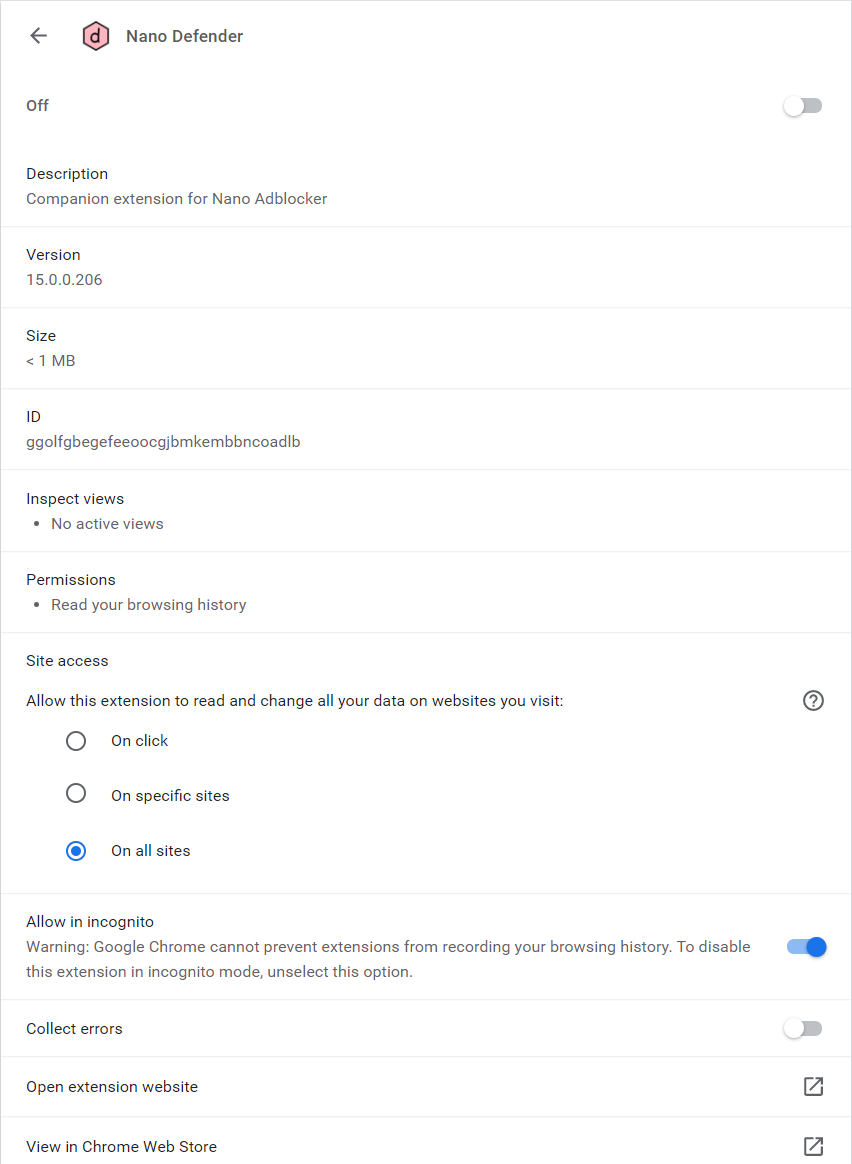852x1164 pixels.
Task: Open extension website
Action: [x=111, y=1087]
